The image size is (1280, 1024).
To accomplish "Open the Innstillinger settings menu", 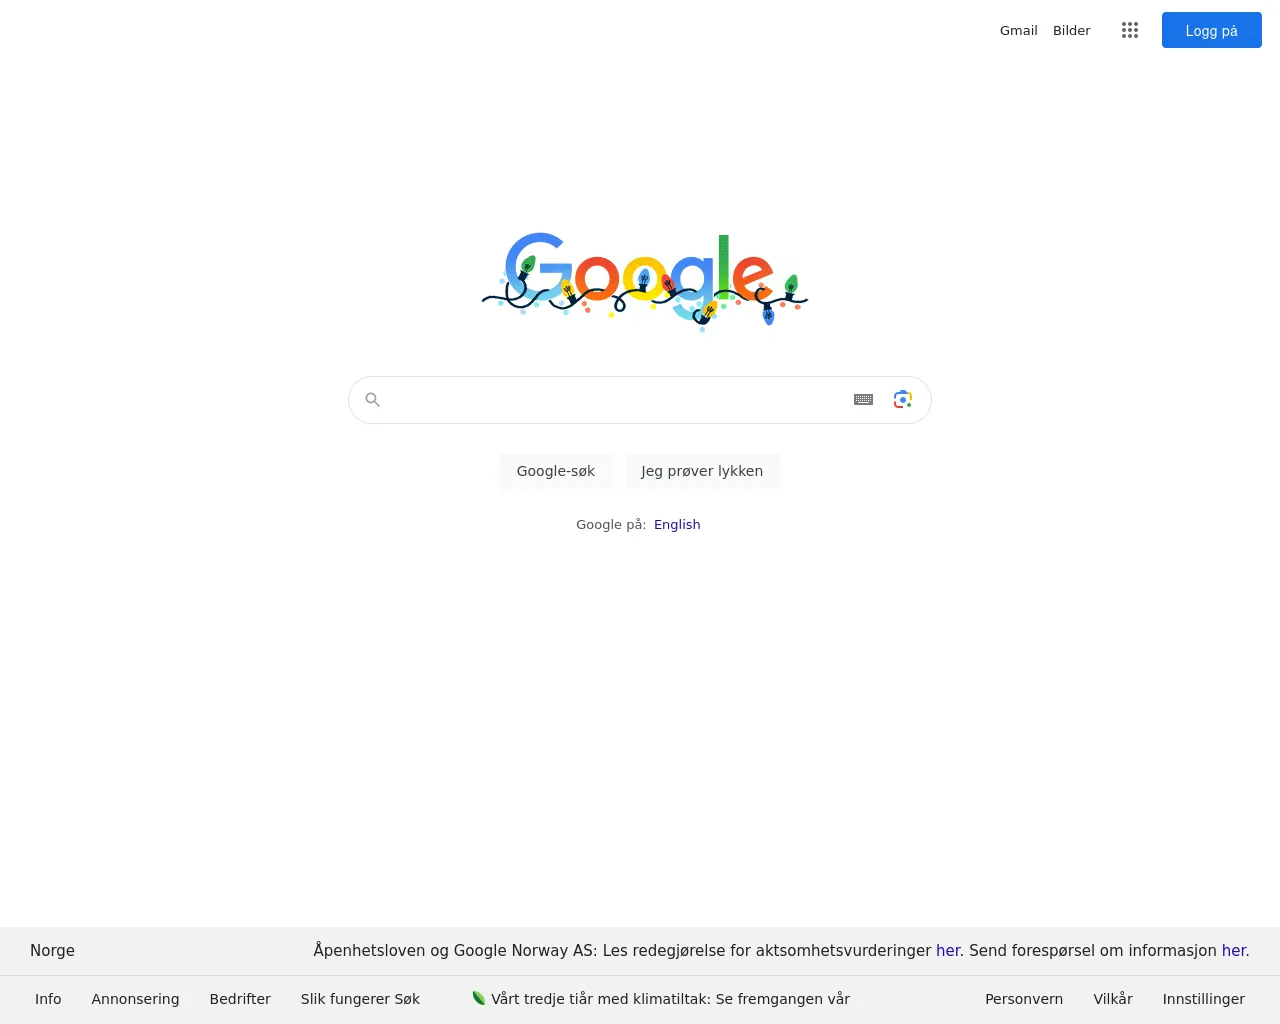I will tap(1204, 999).
